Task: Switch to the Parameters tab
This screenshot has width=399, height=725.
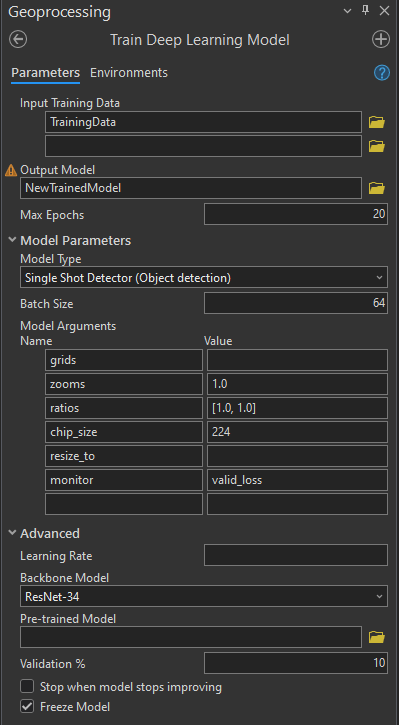Action: point(45,73)
